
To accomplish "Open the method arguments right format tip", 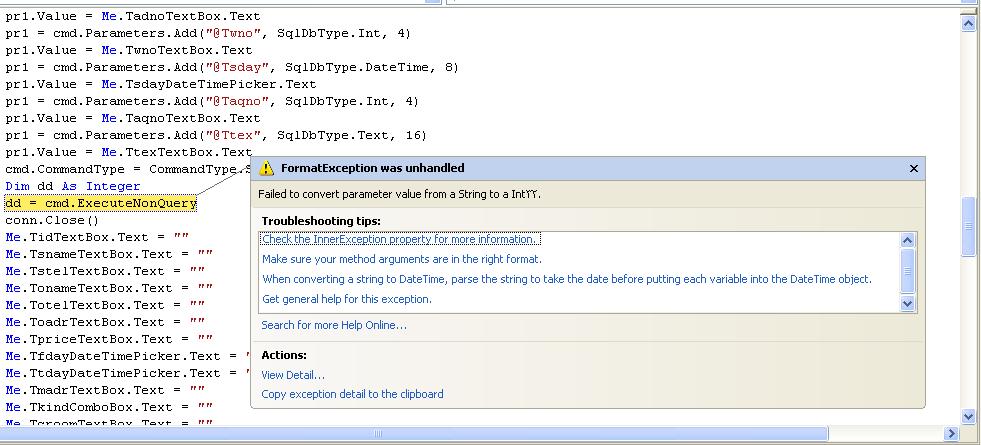I will click(402, 259).
